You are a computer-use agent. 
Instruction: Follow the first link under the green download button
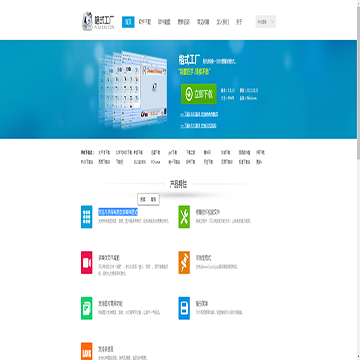tap(199, 114)
